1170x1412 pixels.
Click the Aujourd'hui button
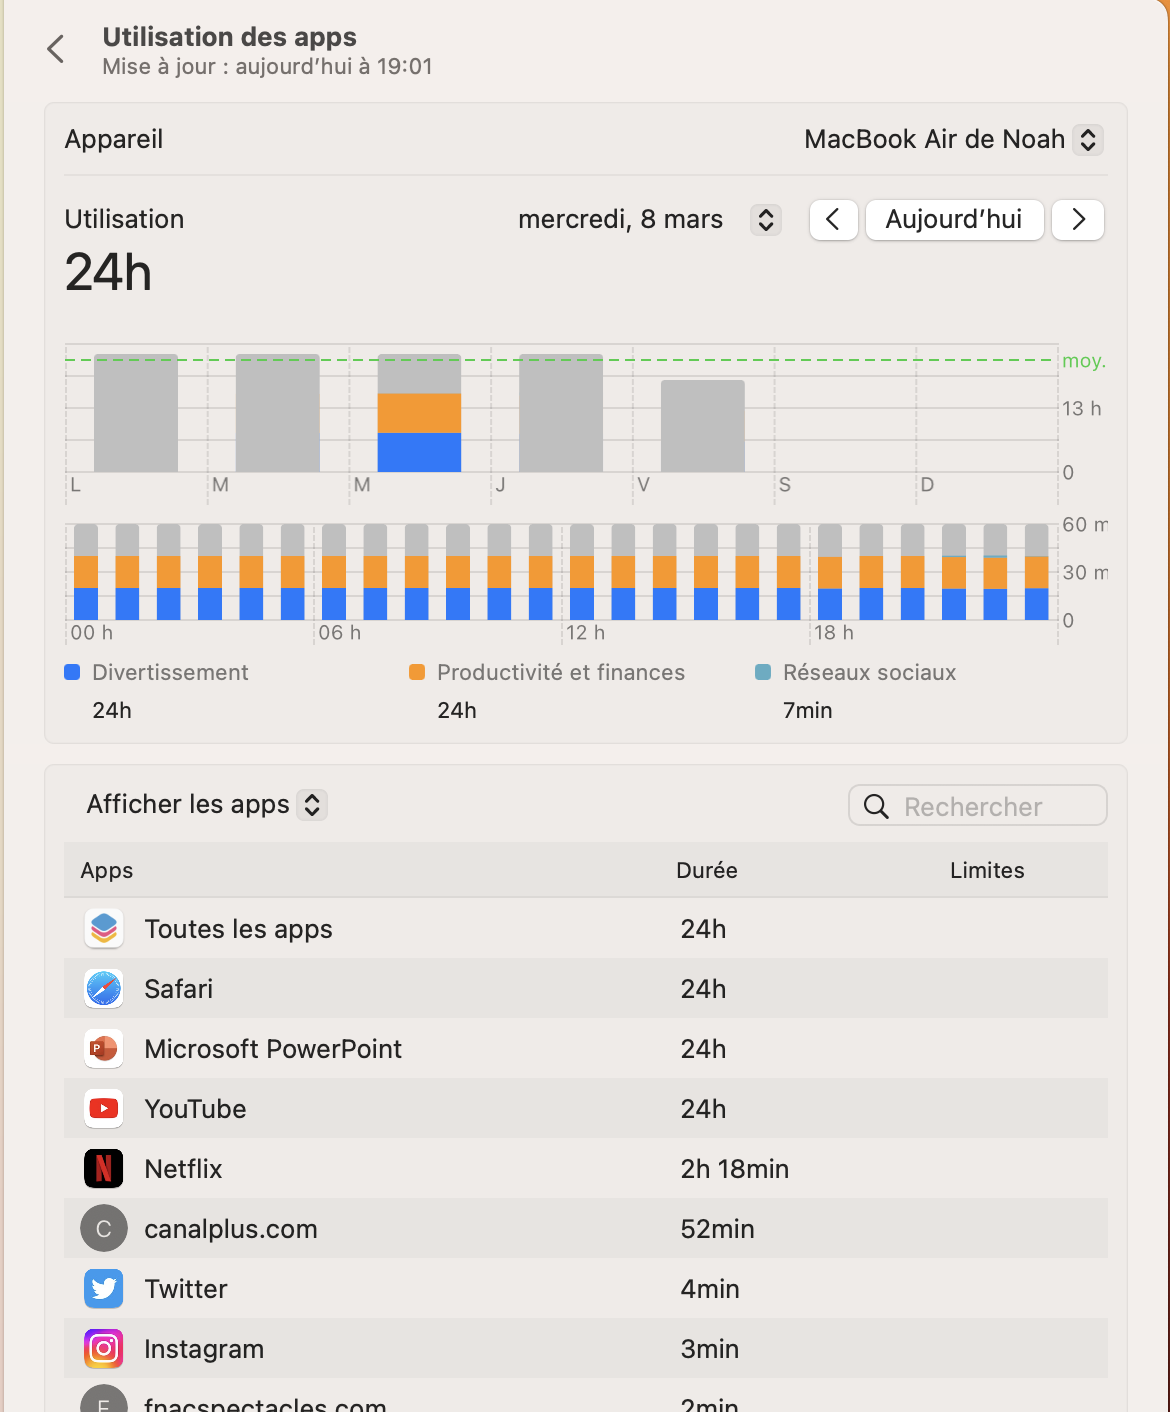point(954,219)
